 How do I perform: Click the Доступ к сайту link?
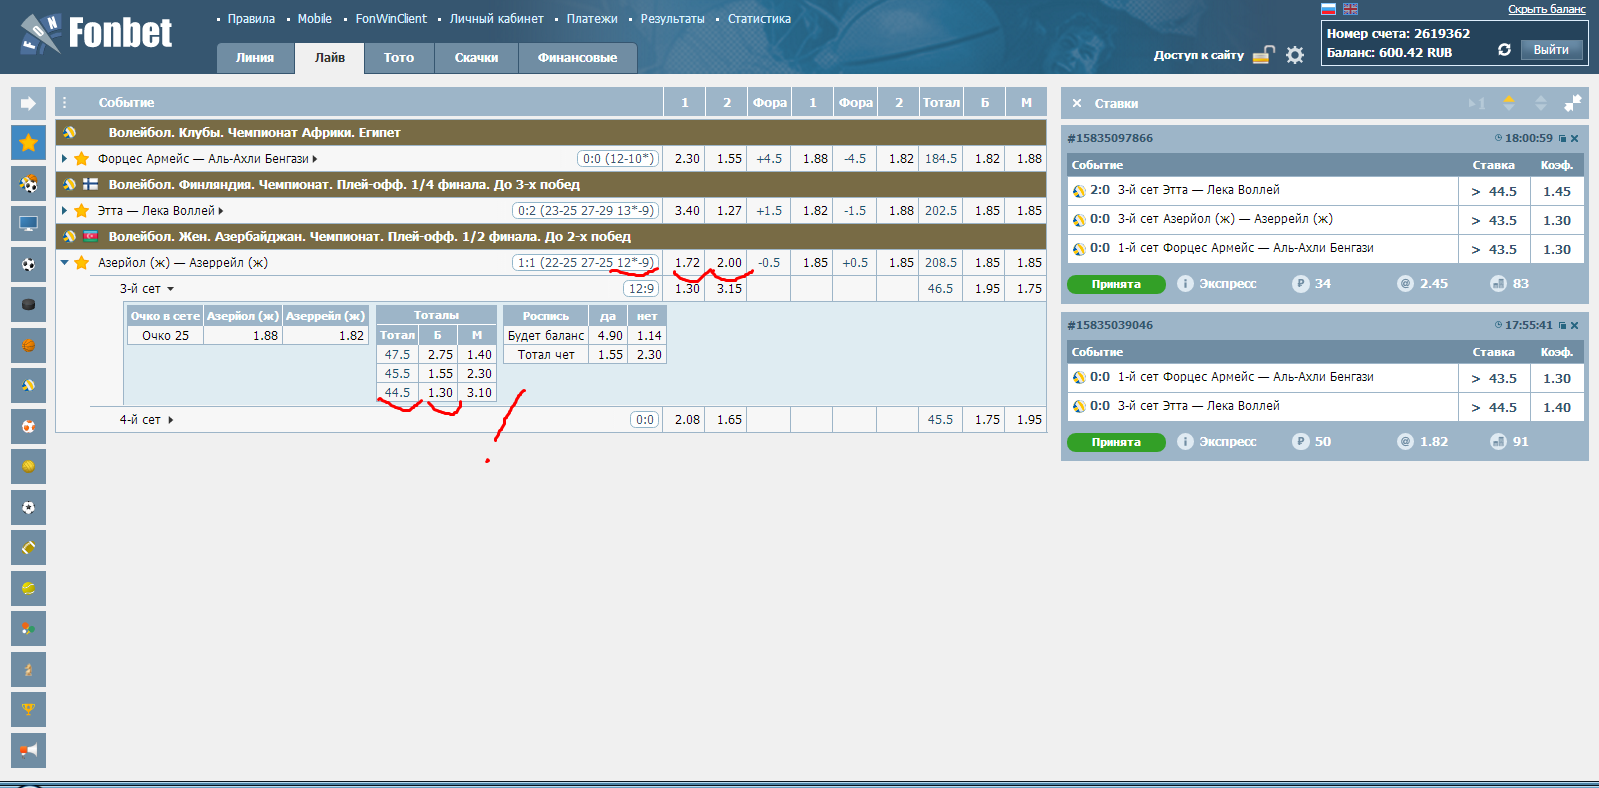click(1199, 55)
